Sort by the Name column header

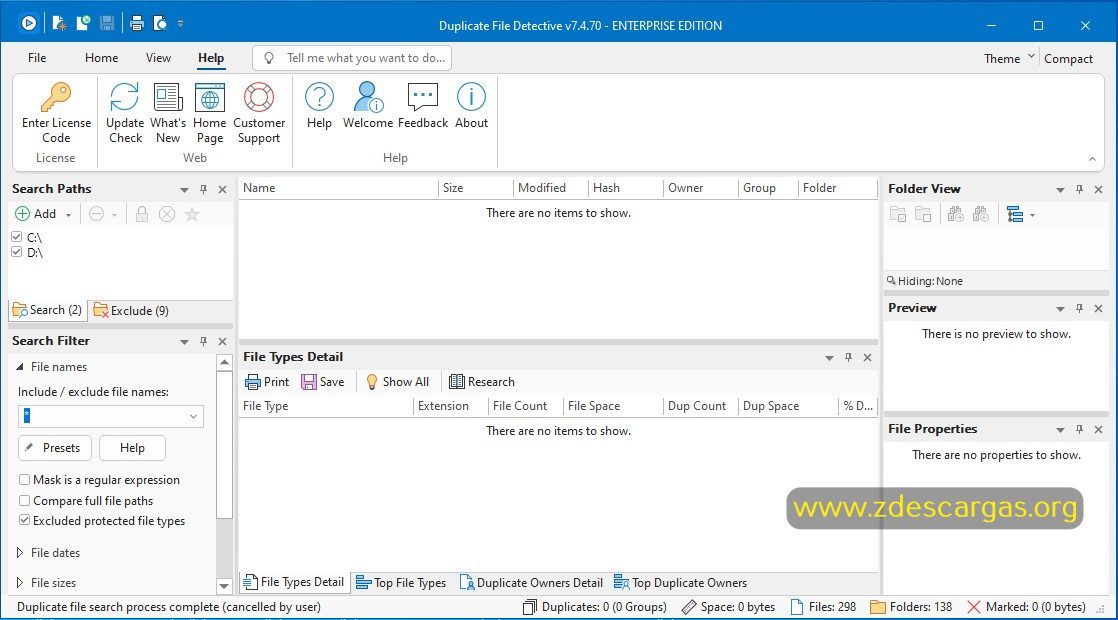[338, 188]
